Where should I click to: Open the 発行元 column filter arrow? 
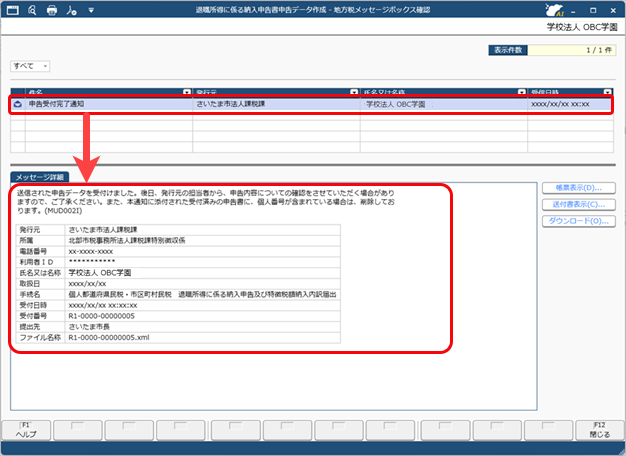(x=354, y=92)
